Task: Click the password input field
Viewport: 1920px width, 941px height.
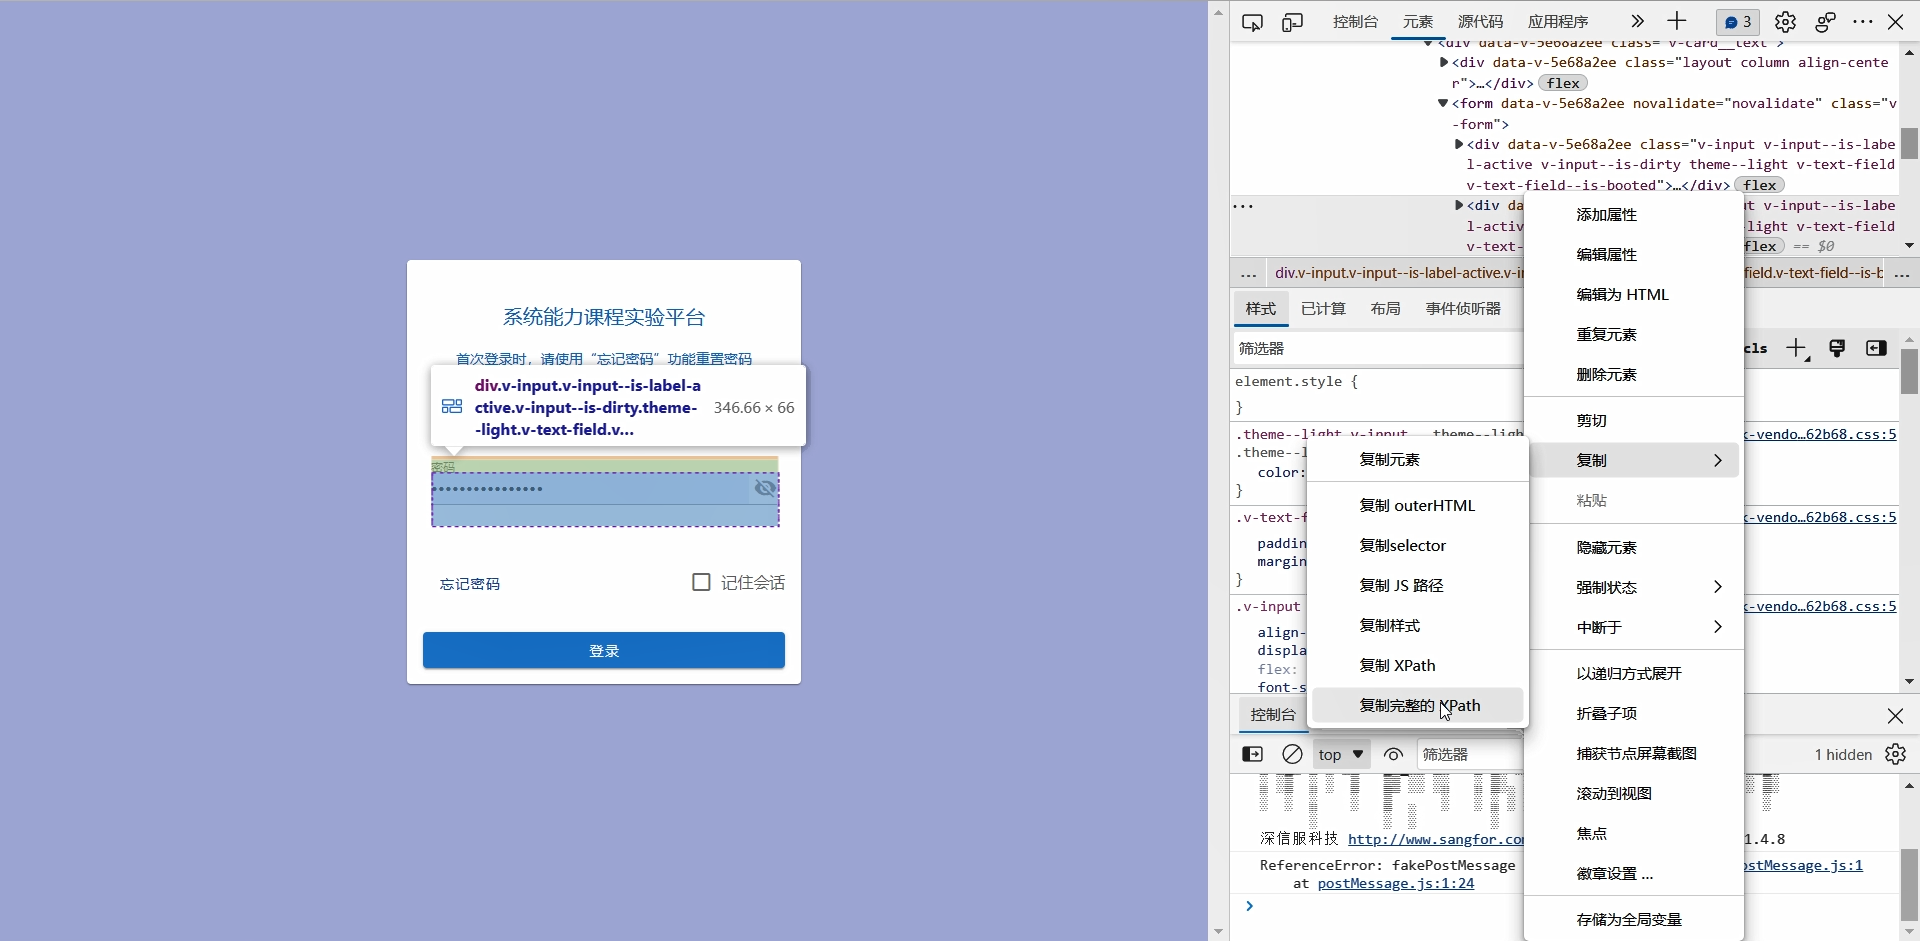Action: pos(590,488)
